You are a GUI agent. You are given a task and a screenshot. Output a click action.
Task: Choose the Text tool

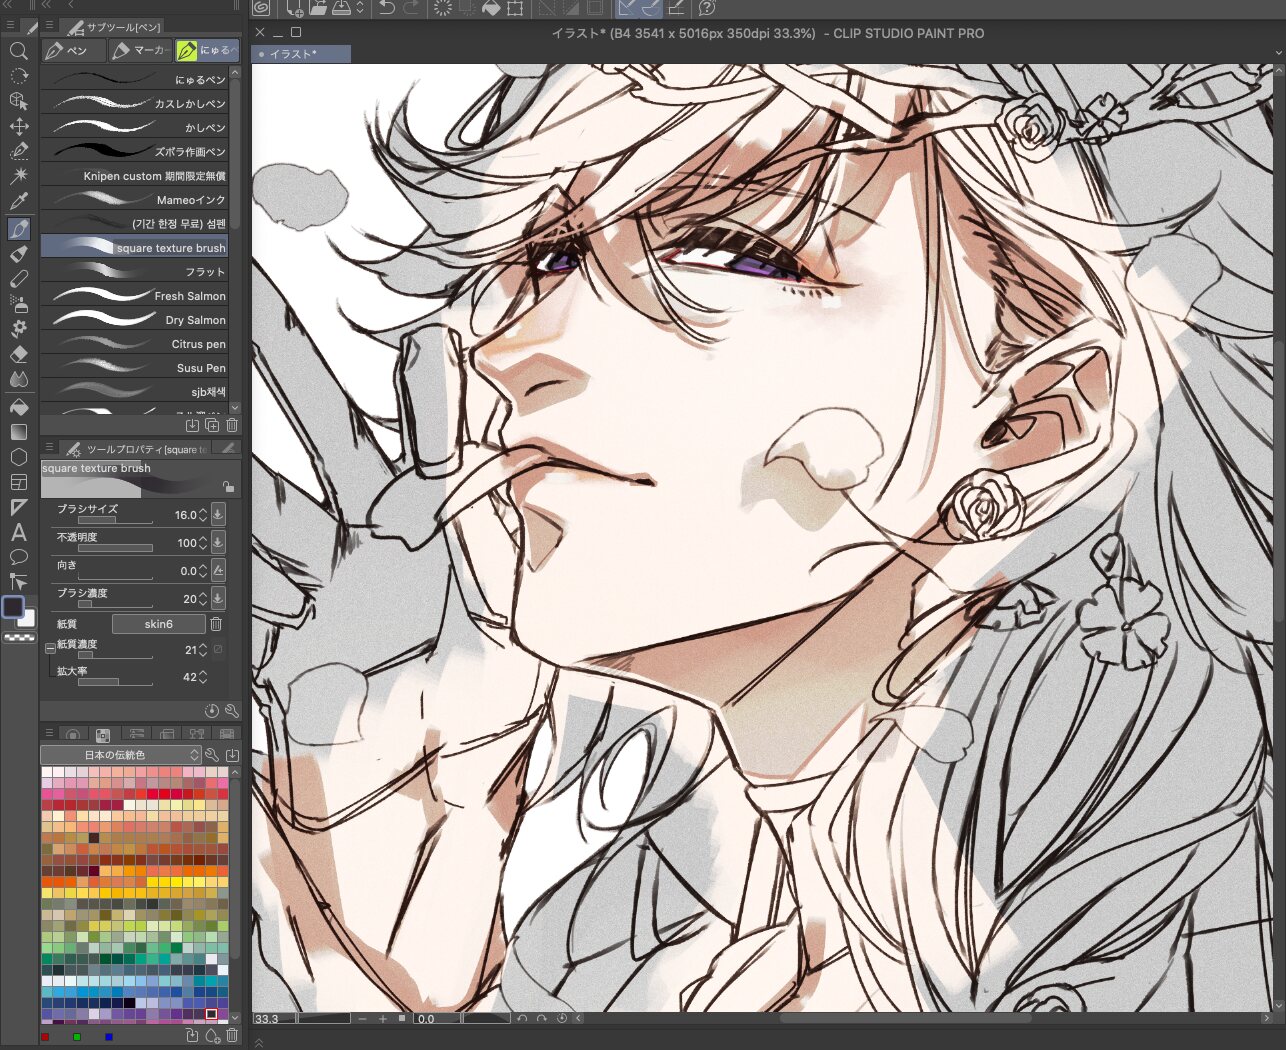[18, 532]
